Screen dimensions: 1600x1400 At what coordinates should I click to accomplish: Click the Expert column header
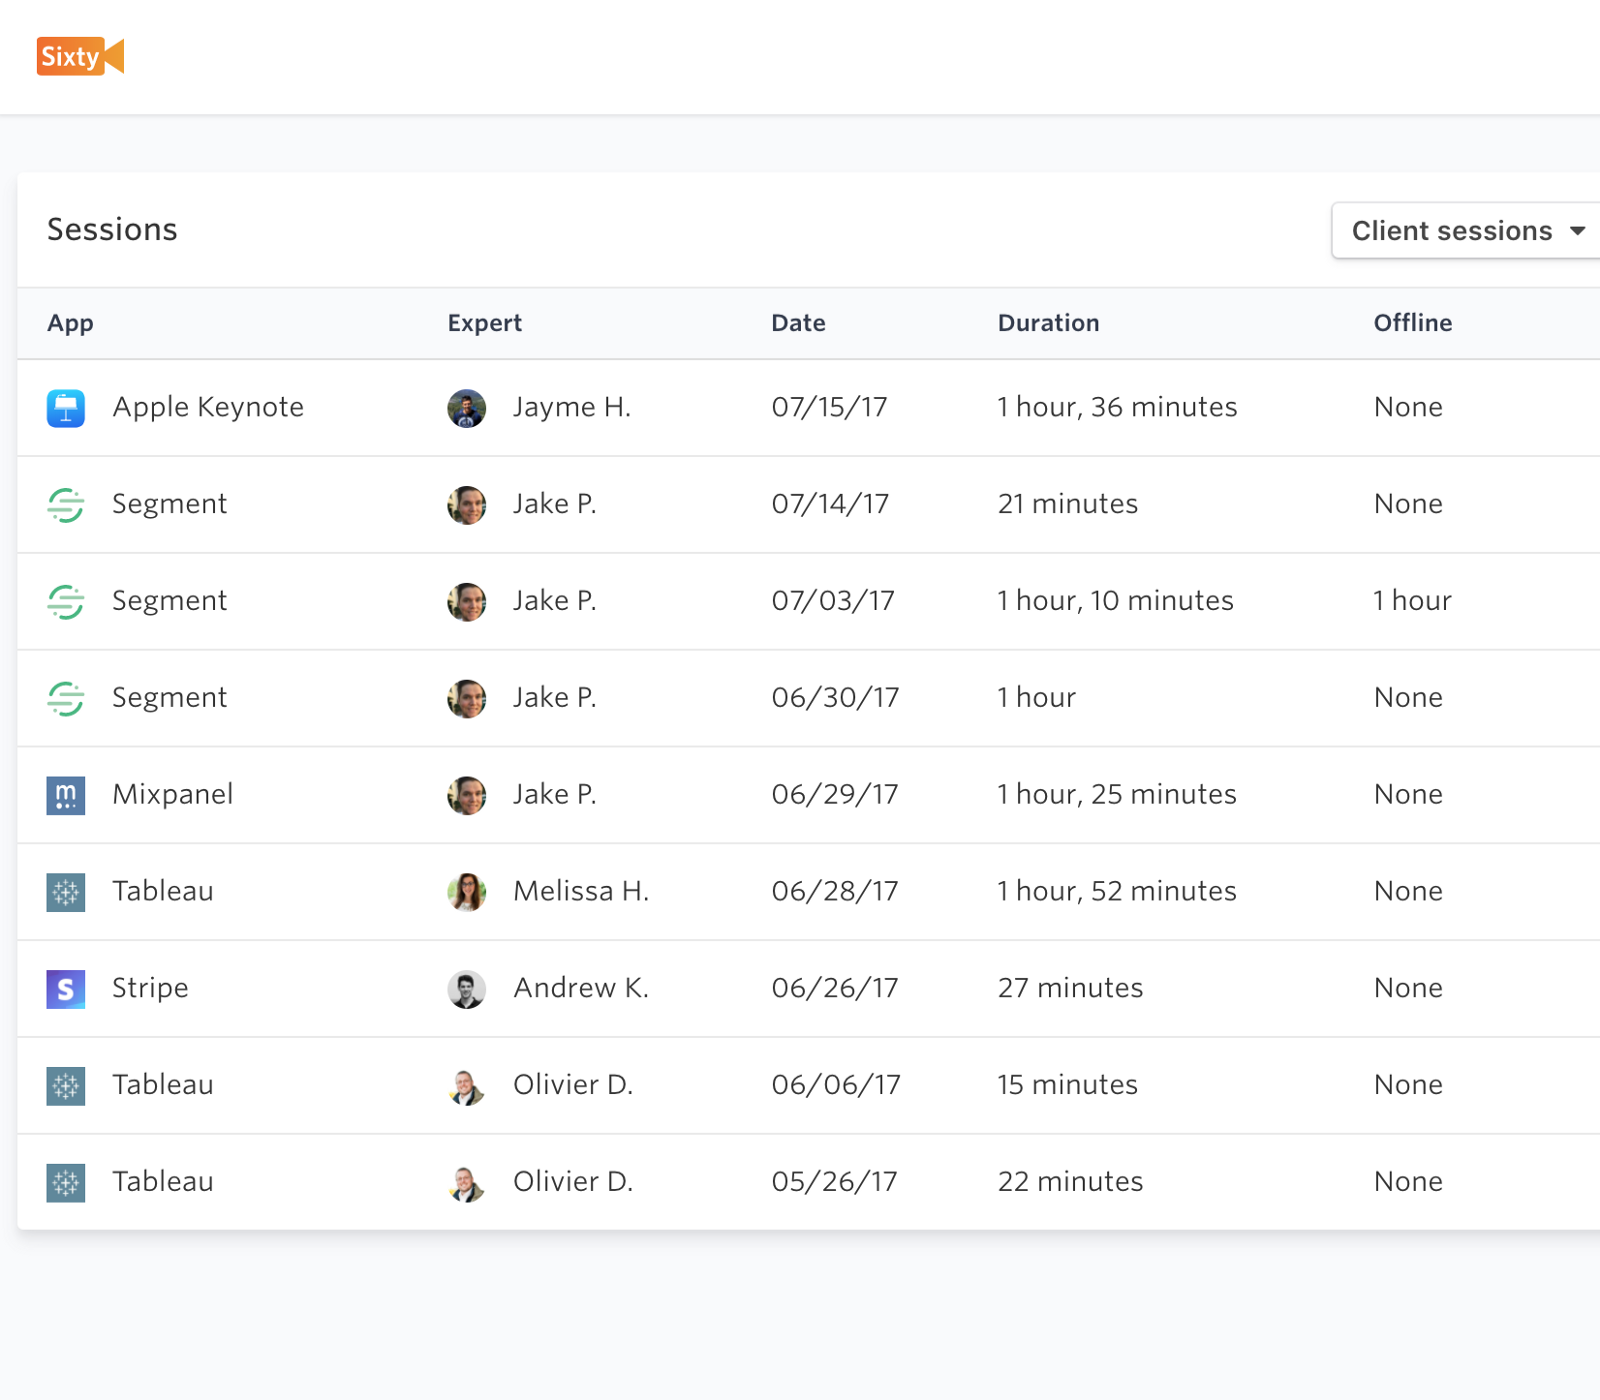485,323
